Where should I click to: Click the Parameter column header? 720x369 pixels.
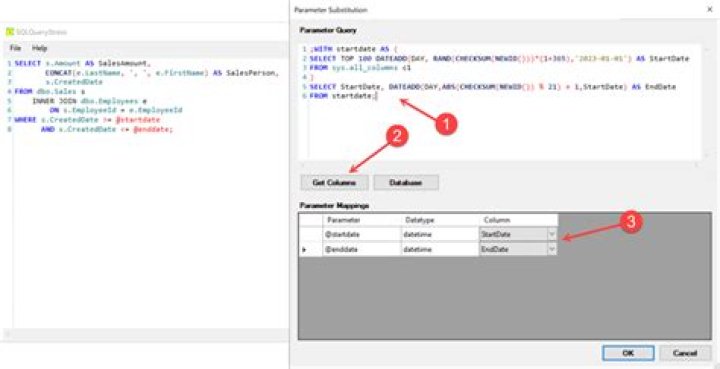361,220
